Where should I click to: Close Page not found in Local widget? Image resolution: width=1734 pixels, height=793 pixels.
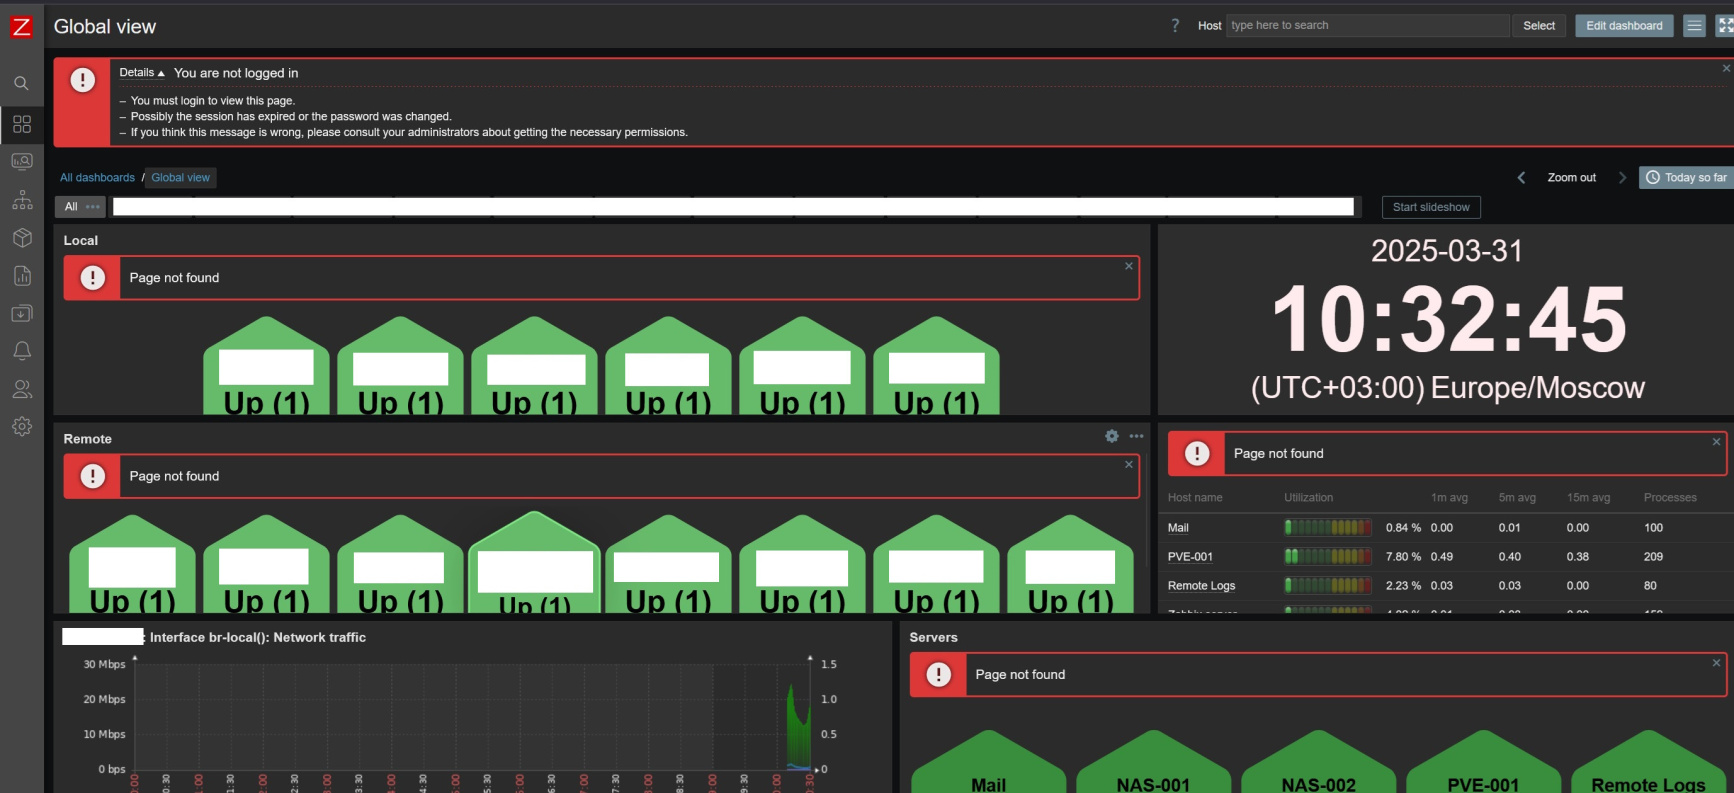[x=1129, y=266]
